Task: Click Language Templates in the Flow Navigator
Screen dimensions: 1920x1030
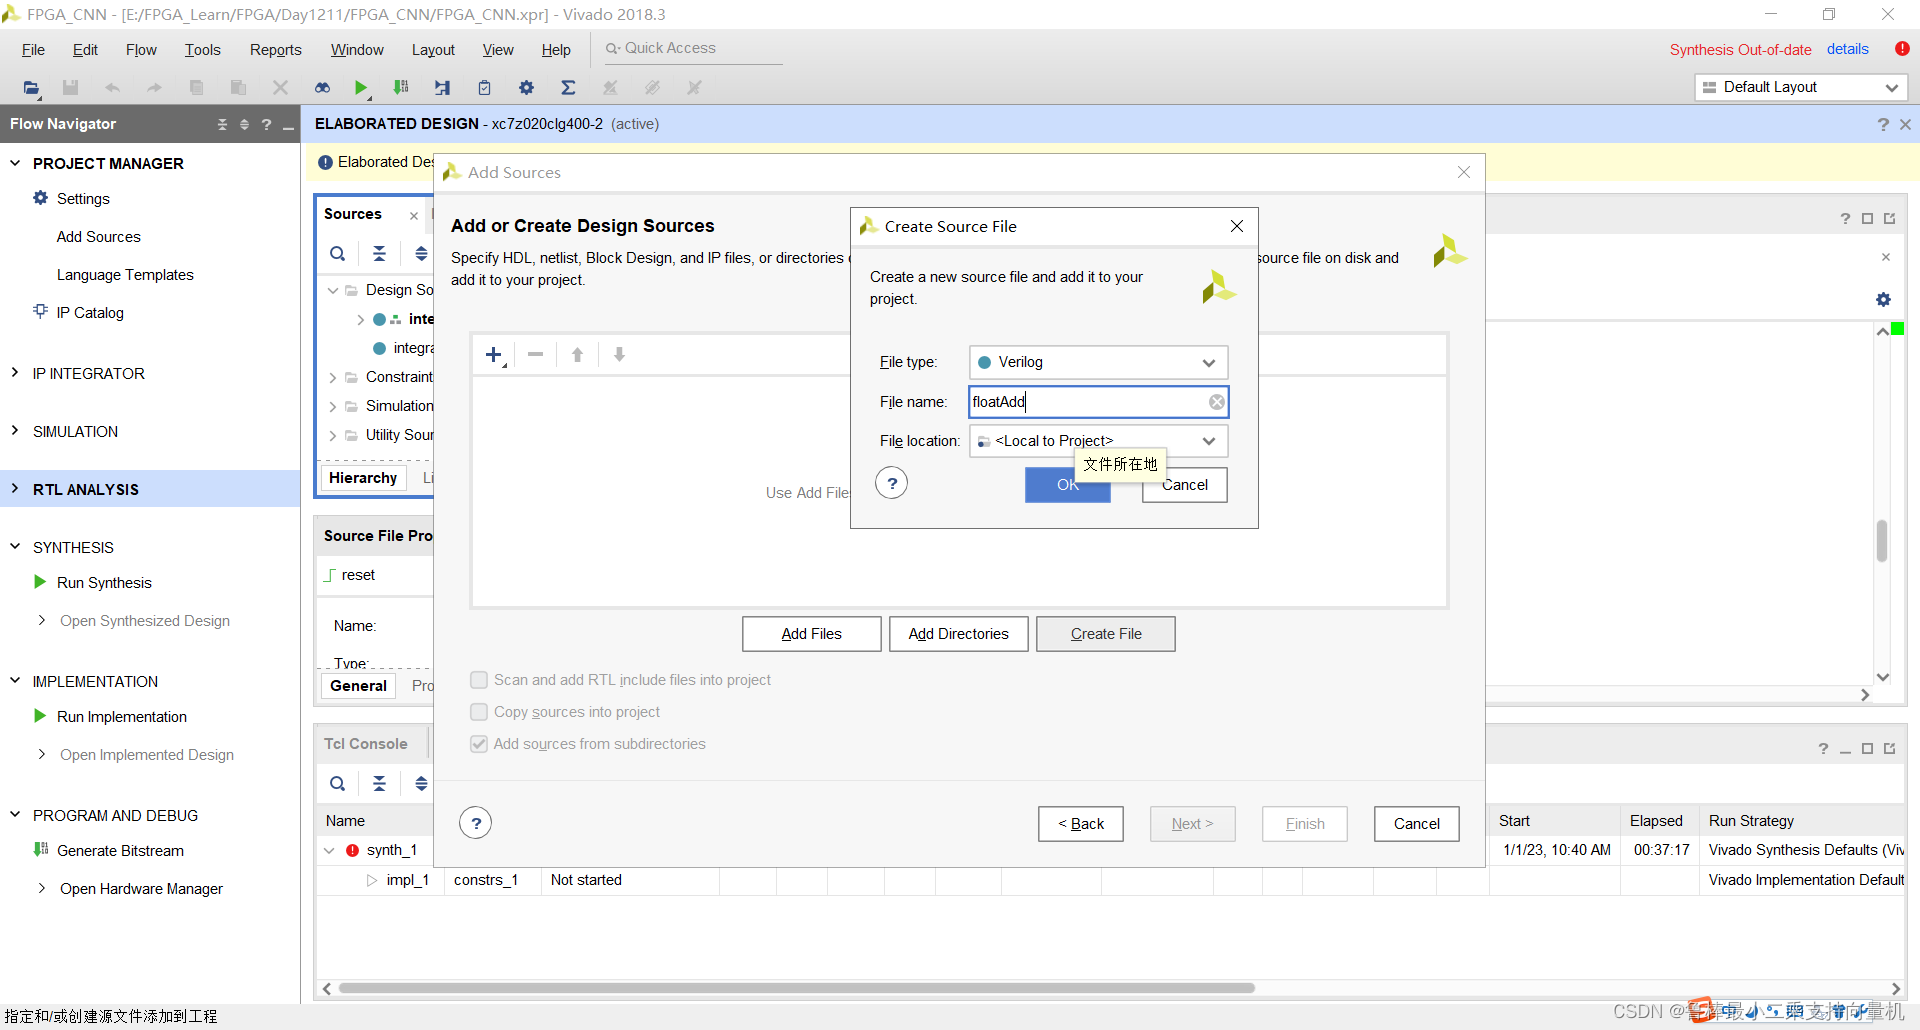Action: (125, 275)
